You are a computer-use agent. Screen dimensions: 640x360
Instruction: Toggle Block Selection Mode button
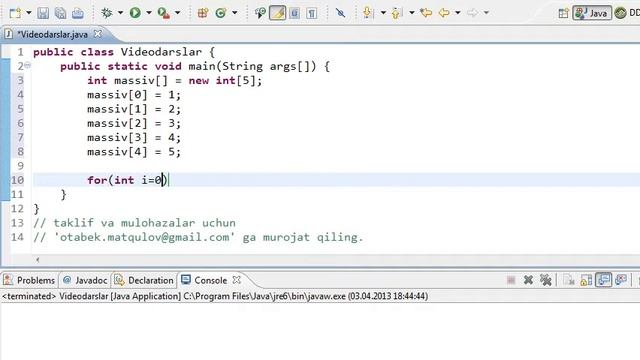coord(294,13)
